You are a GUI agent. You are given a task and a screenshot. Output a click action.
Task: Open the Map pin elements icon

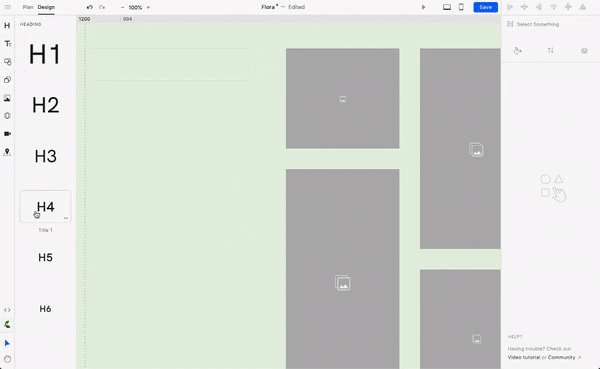point(7,152)
